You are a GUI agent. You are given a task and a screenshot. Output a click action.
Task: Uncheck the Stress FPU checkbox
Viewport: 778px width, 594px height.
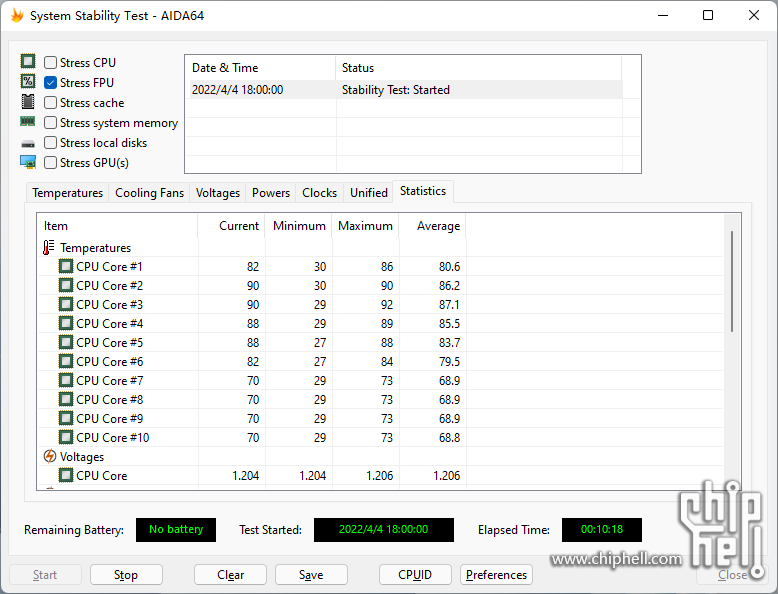click(x=50, y=83)
